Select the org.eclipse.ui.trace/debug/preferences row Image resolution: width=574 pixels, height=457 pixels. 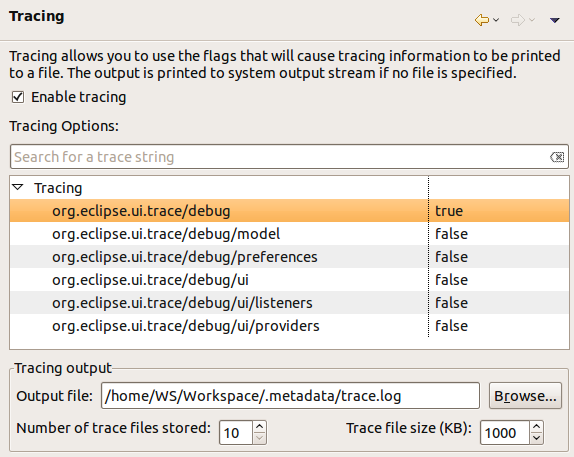click(x=289, y=257)
